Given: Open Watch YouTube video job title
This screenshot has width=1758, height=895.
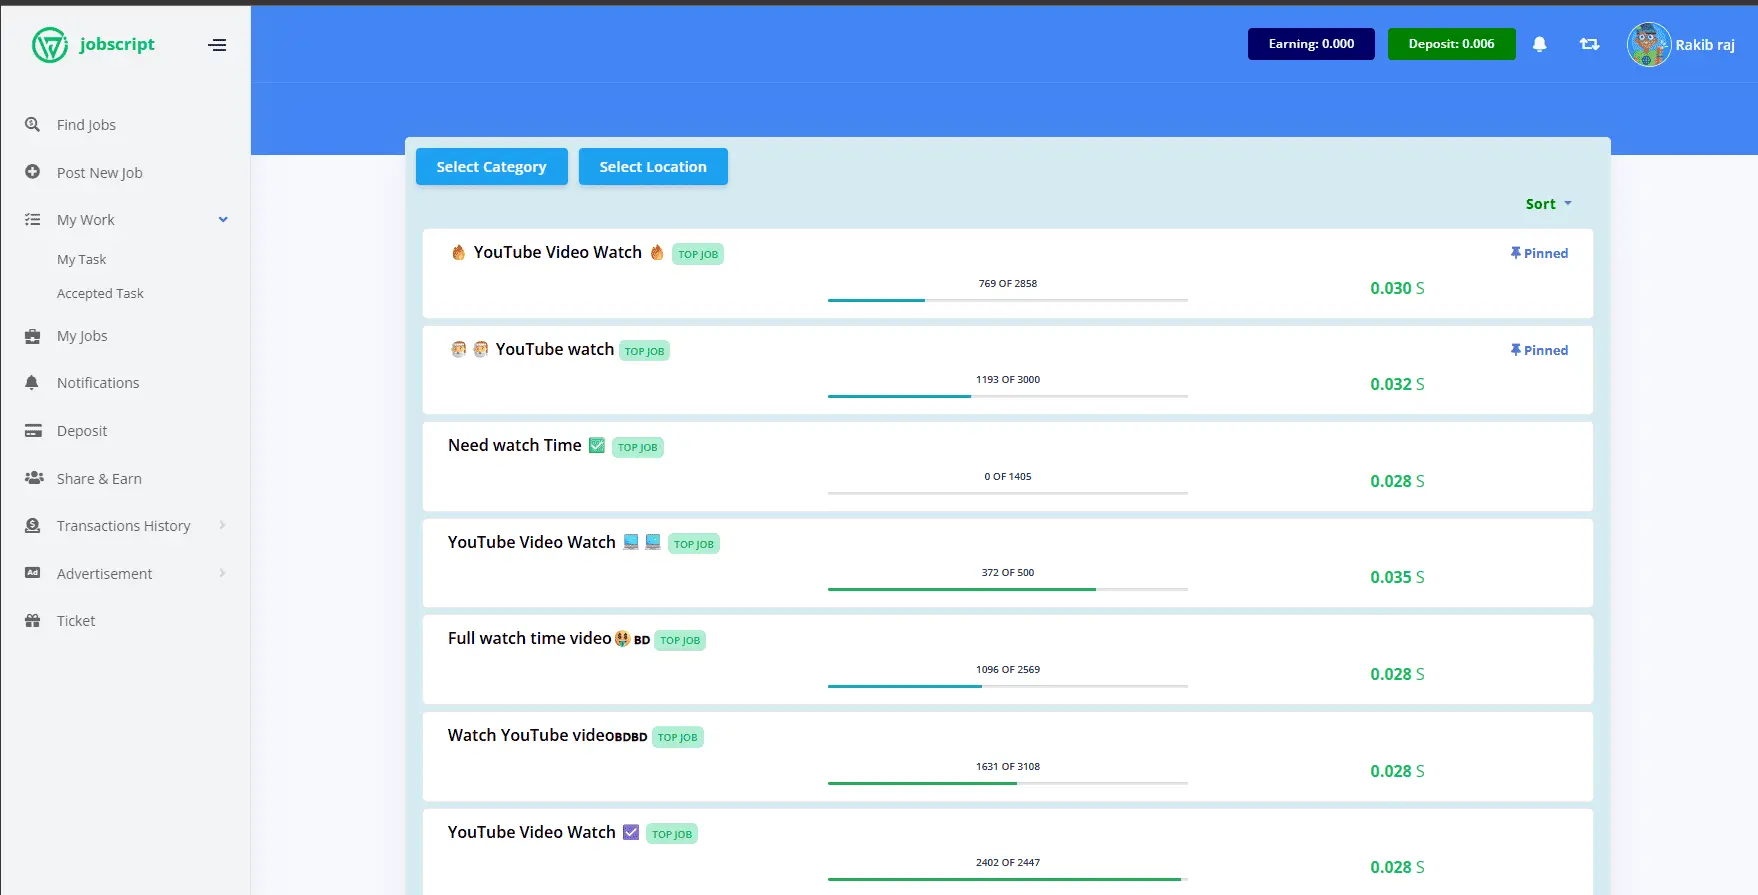Looking at the screenshot, I should tap(547, 735).
